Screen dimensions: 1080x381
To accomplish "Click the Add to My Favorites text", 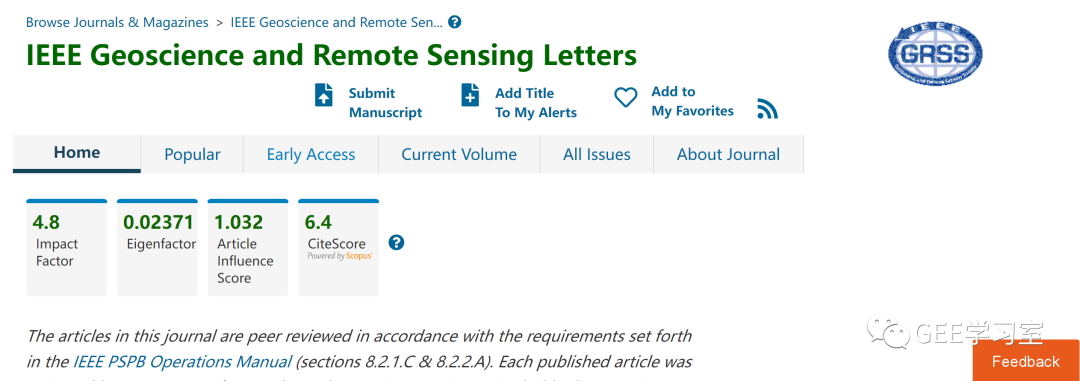I will 692,101.
